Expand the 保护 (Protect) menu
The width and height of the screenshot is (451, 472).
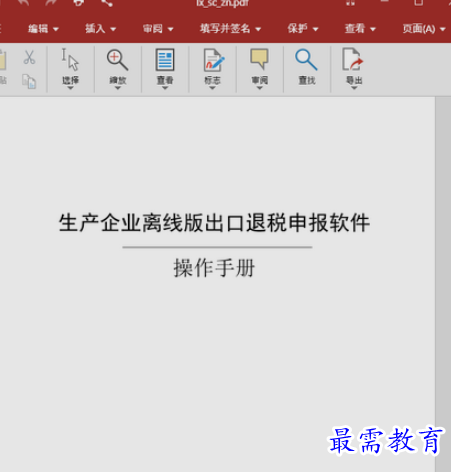[x=303, y=29]
